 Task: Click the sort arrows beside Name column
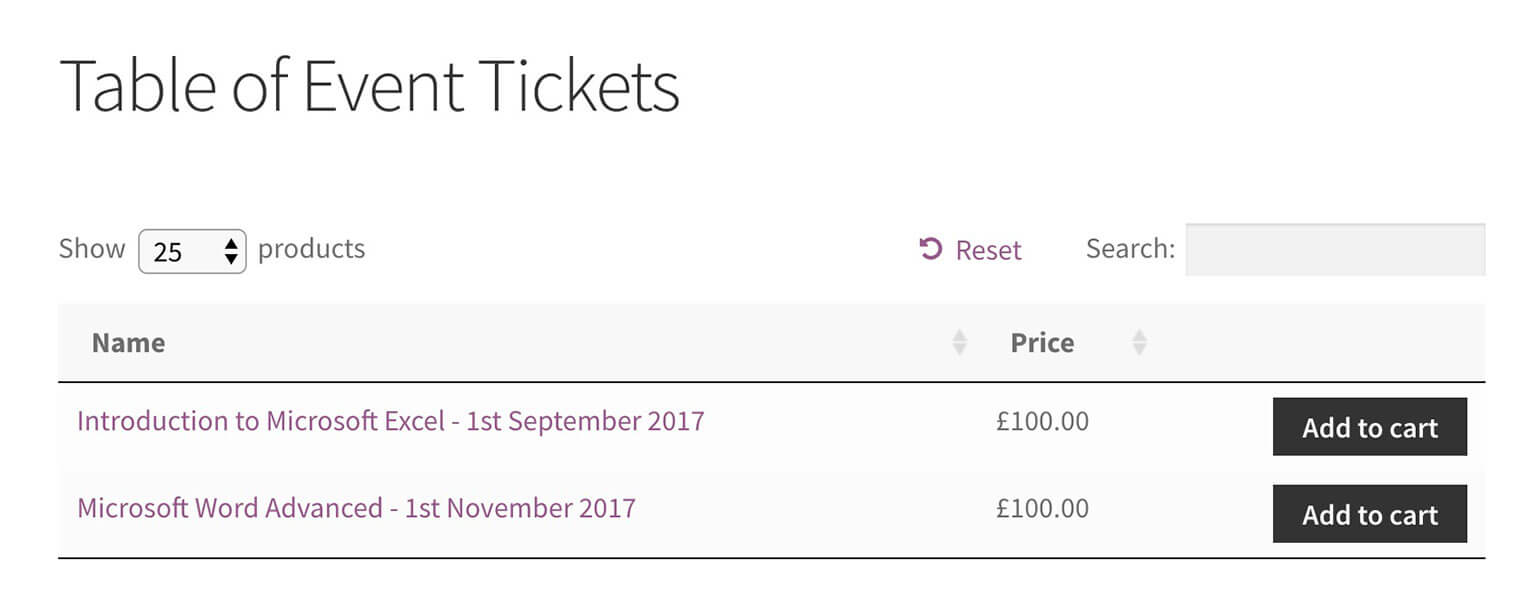click(x=960, y=342)
